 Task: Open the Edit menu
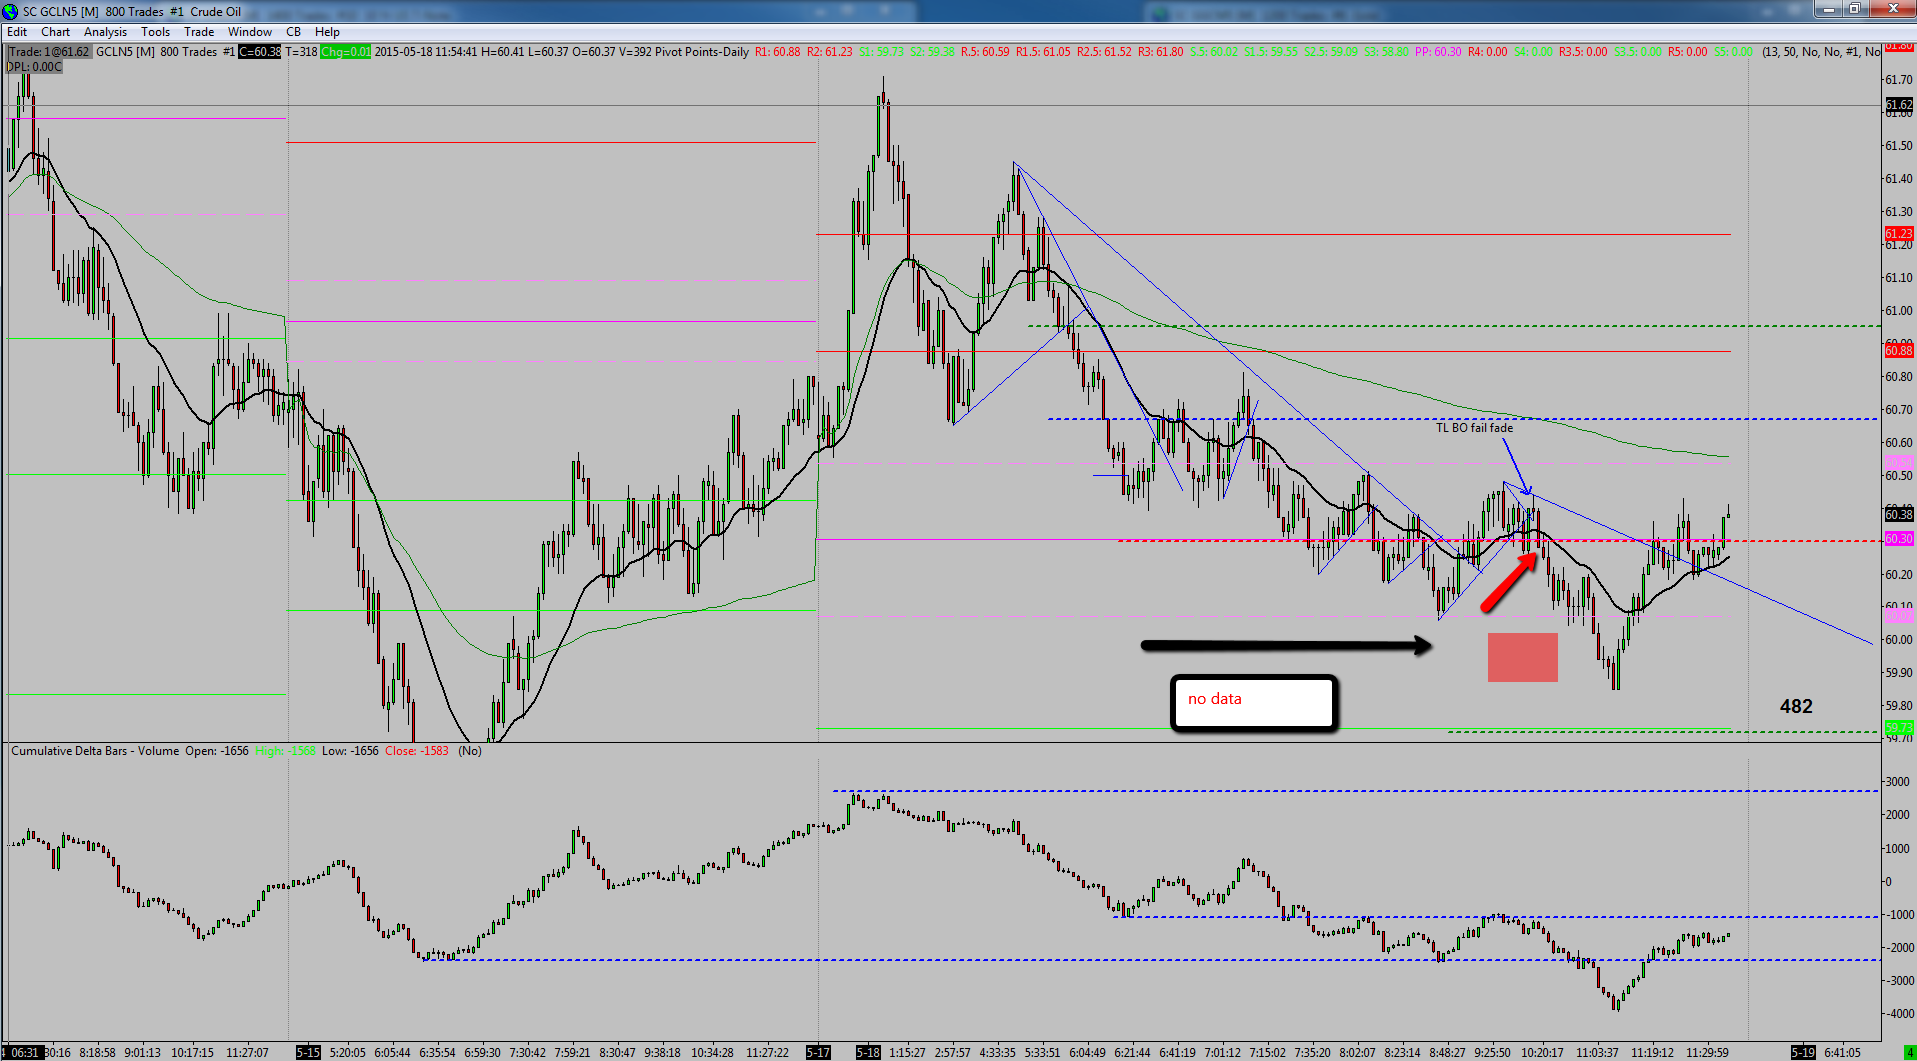coord(17,32)
